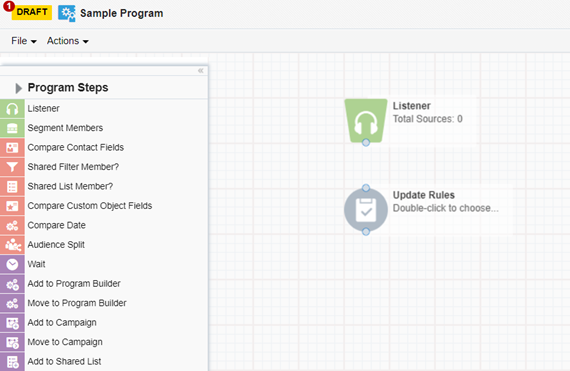Click the Add to Campaign icon
The height and width of the screenshot is (371, 570).
[12, 323]
